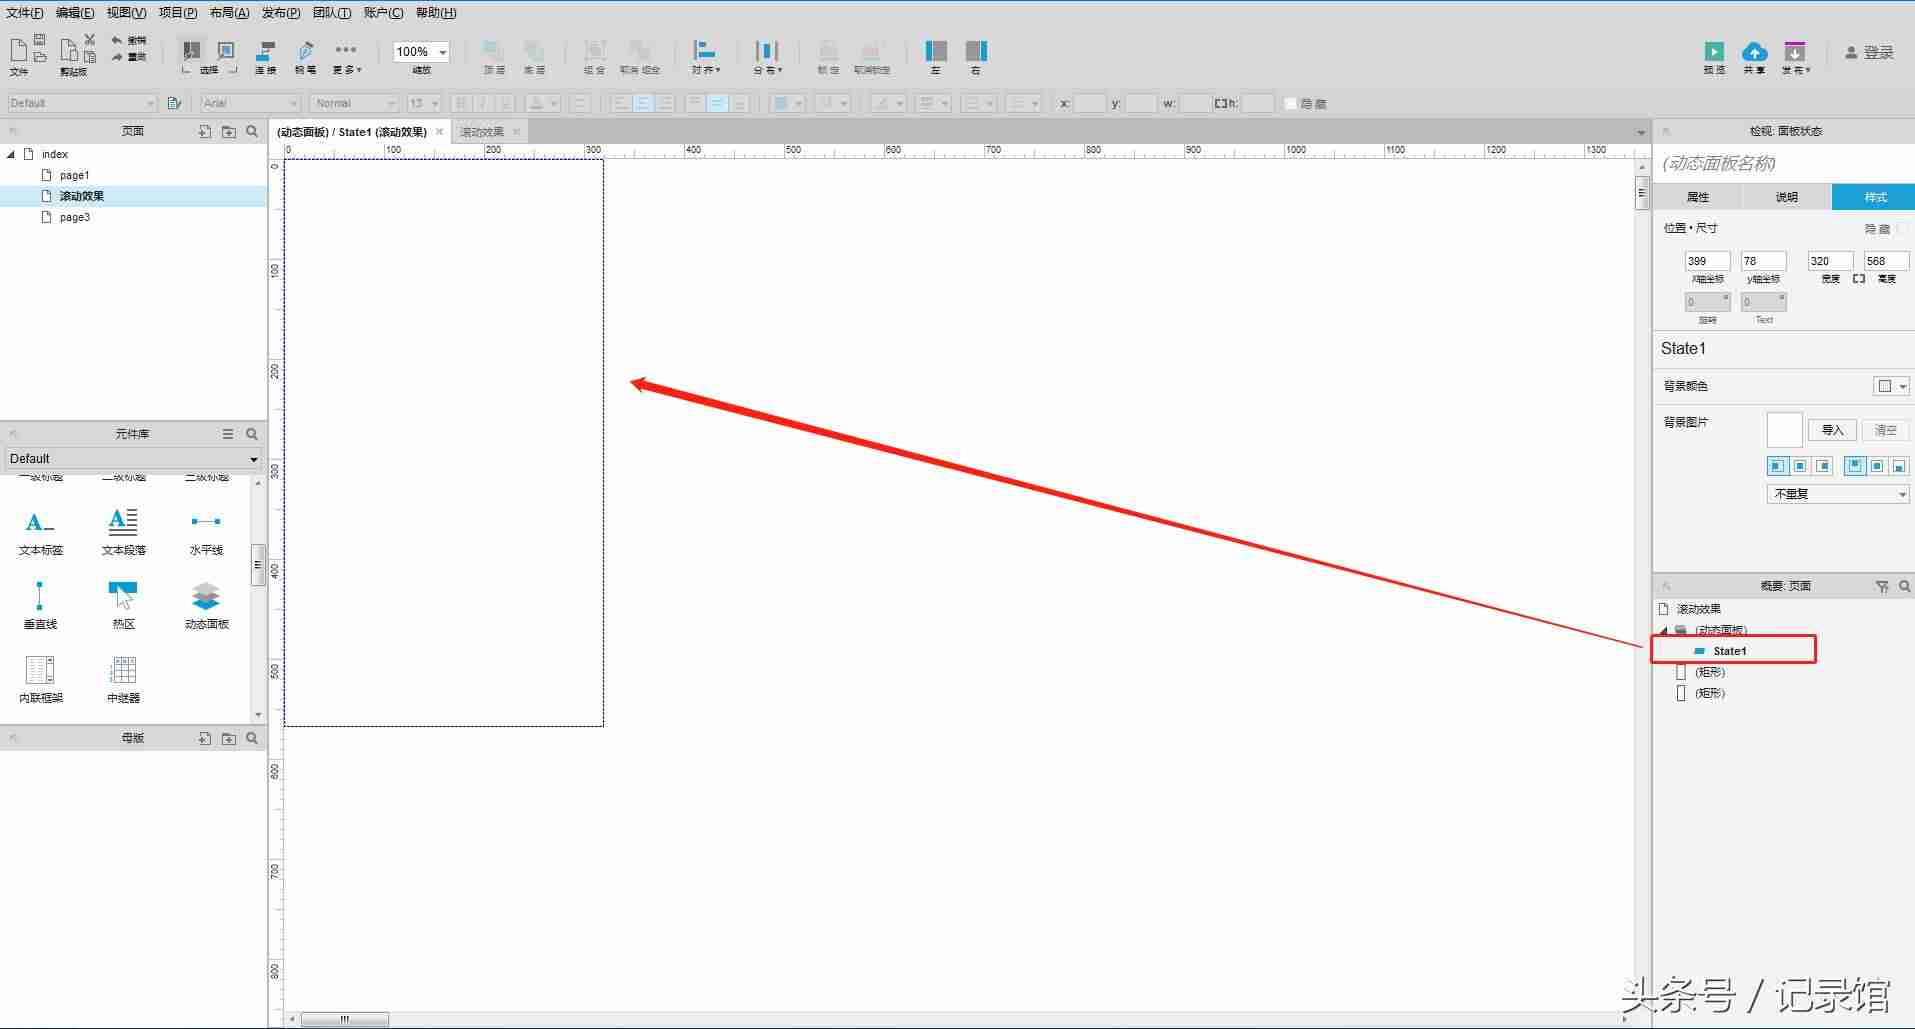
Task: Click the Pen (钢笔) tool
Action: (305, 57)
